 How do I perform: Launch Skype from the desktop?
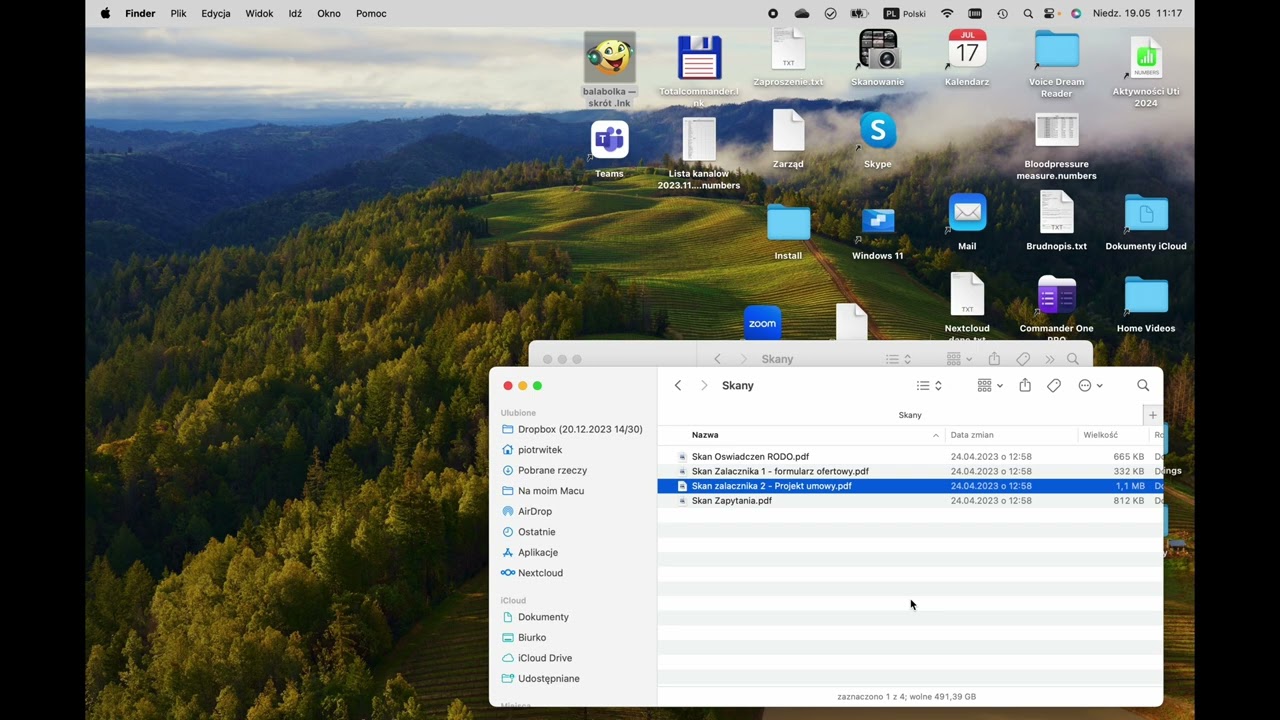pyautogui.click(x=878, y=131)
